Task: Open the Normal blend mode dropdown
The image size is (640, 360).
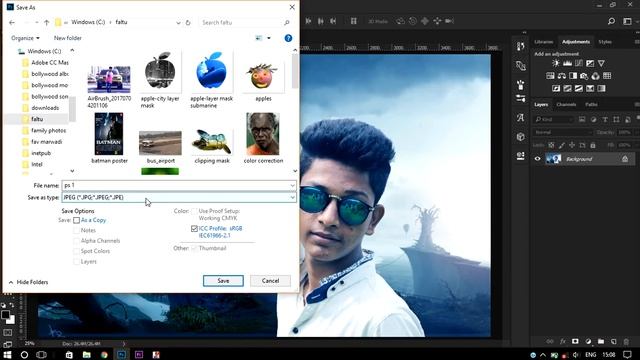Action: [x=562, y=132]
